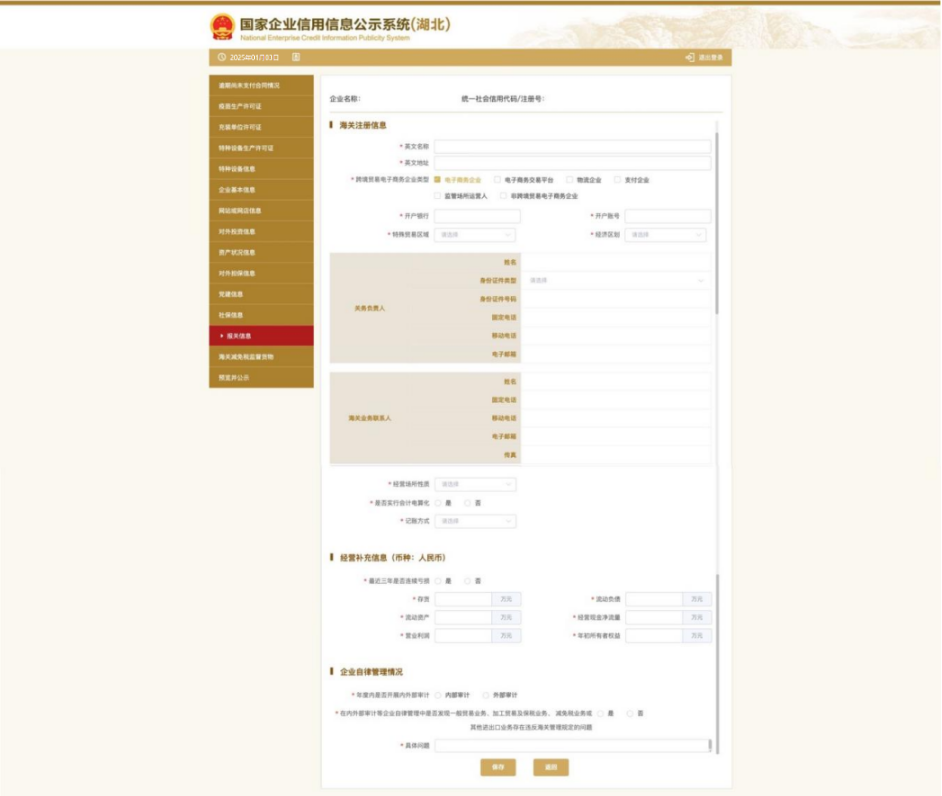Click the icon beside the date
This screenshot has height=796, width=942.
coord(296,57)
